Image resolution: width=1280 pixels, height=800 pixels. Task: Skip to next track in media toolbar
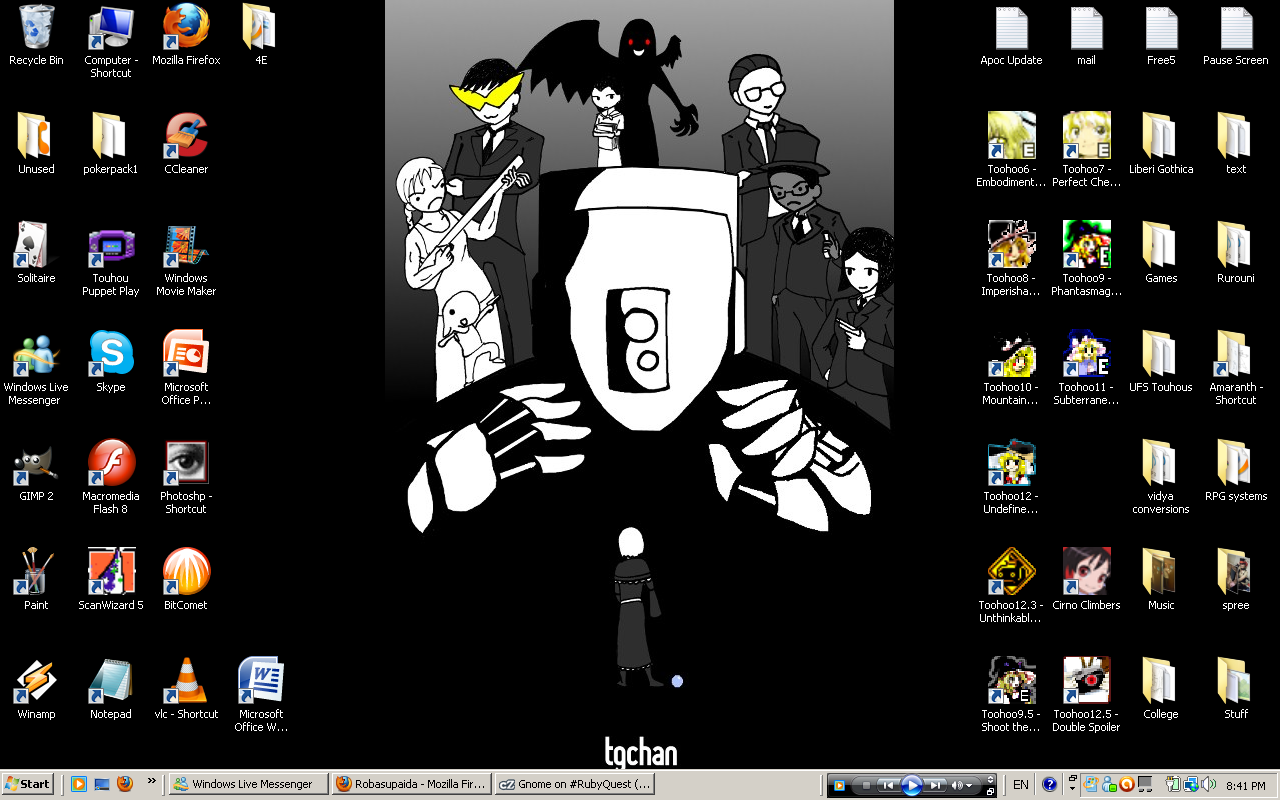point(934,785)
